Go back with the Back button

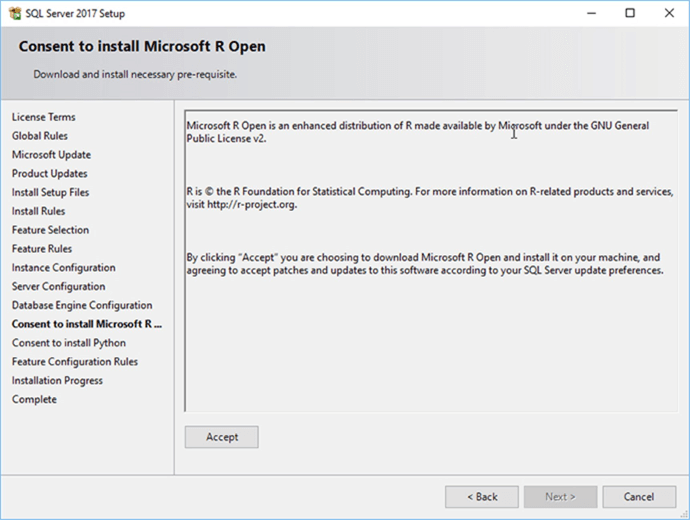pyautogui.click(x=482, y=497)
